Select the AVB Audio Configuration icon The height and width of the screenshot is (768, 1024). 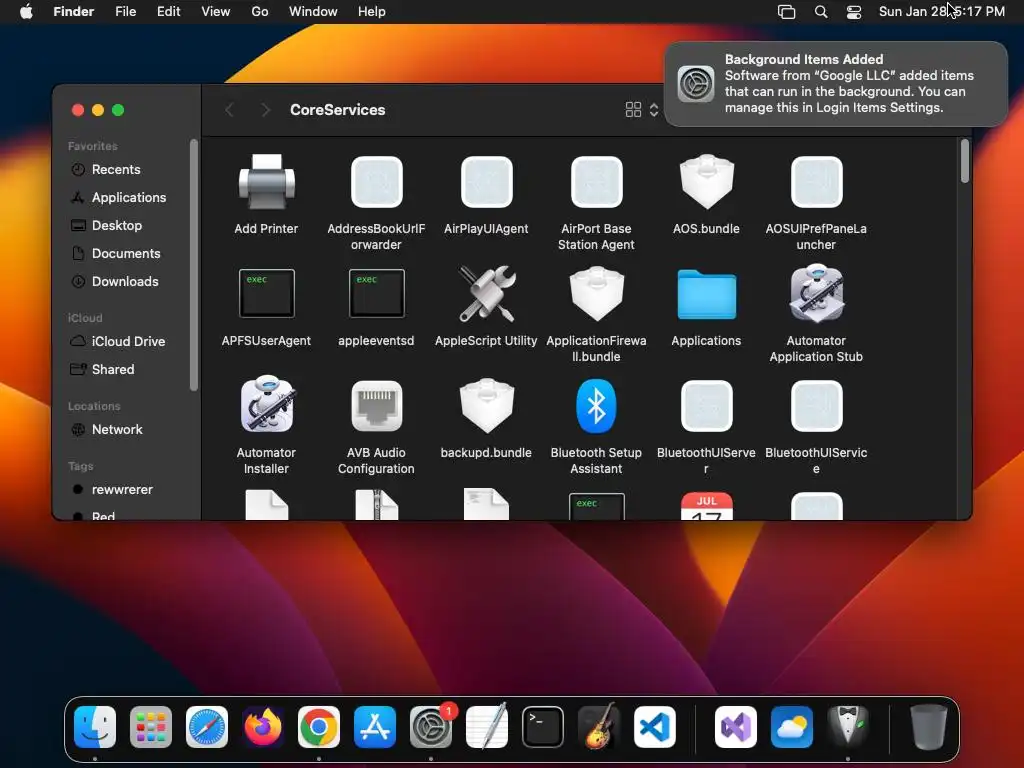pos(376,406)
